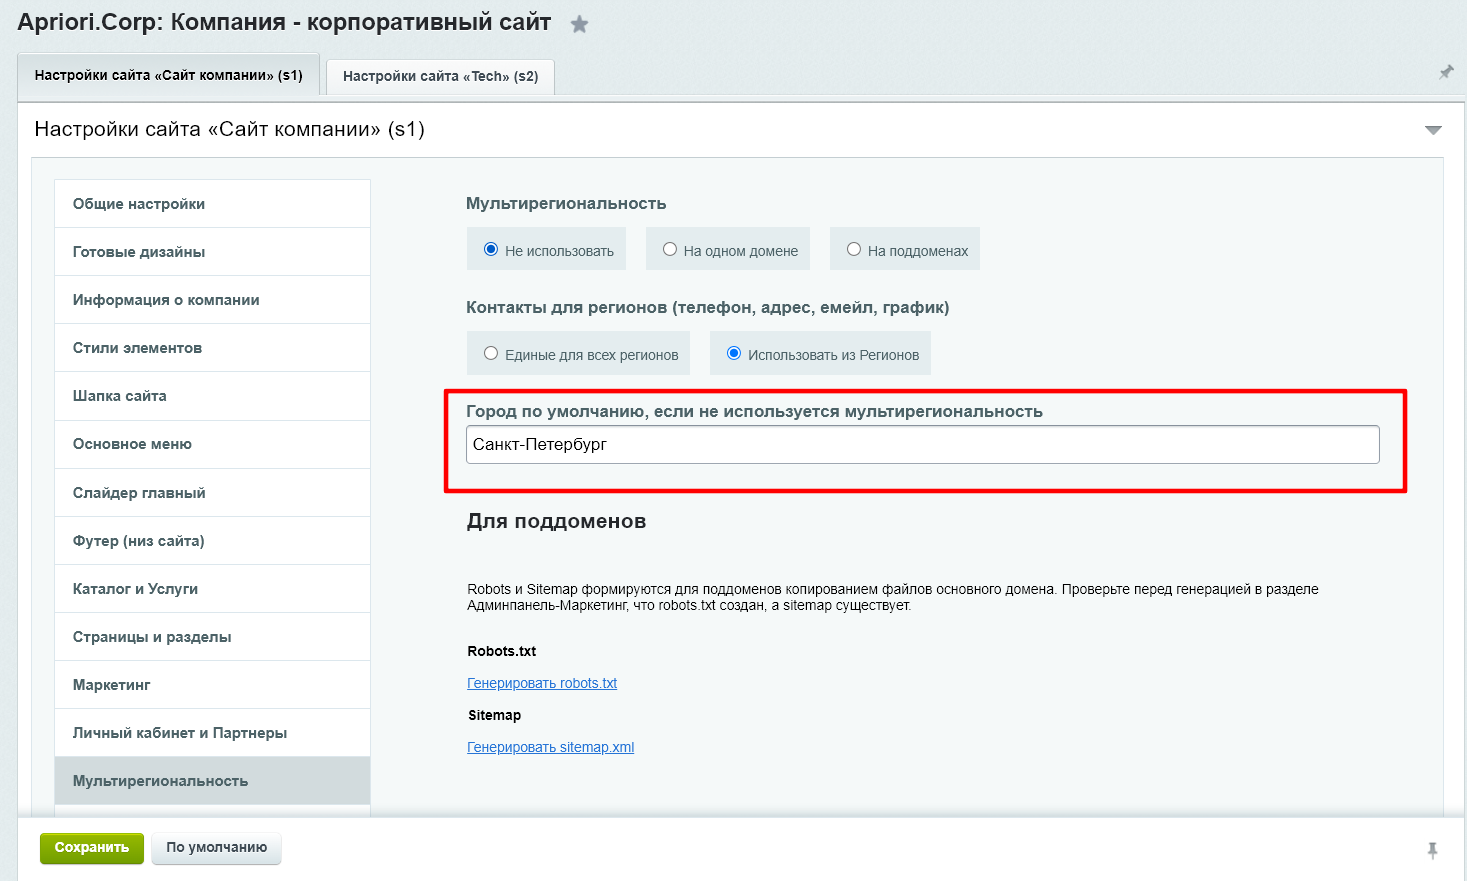
Task: Click the default city input field
Action: pyautogui.click(x=922, y=445)
